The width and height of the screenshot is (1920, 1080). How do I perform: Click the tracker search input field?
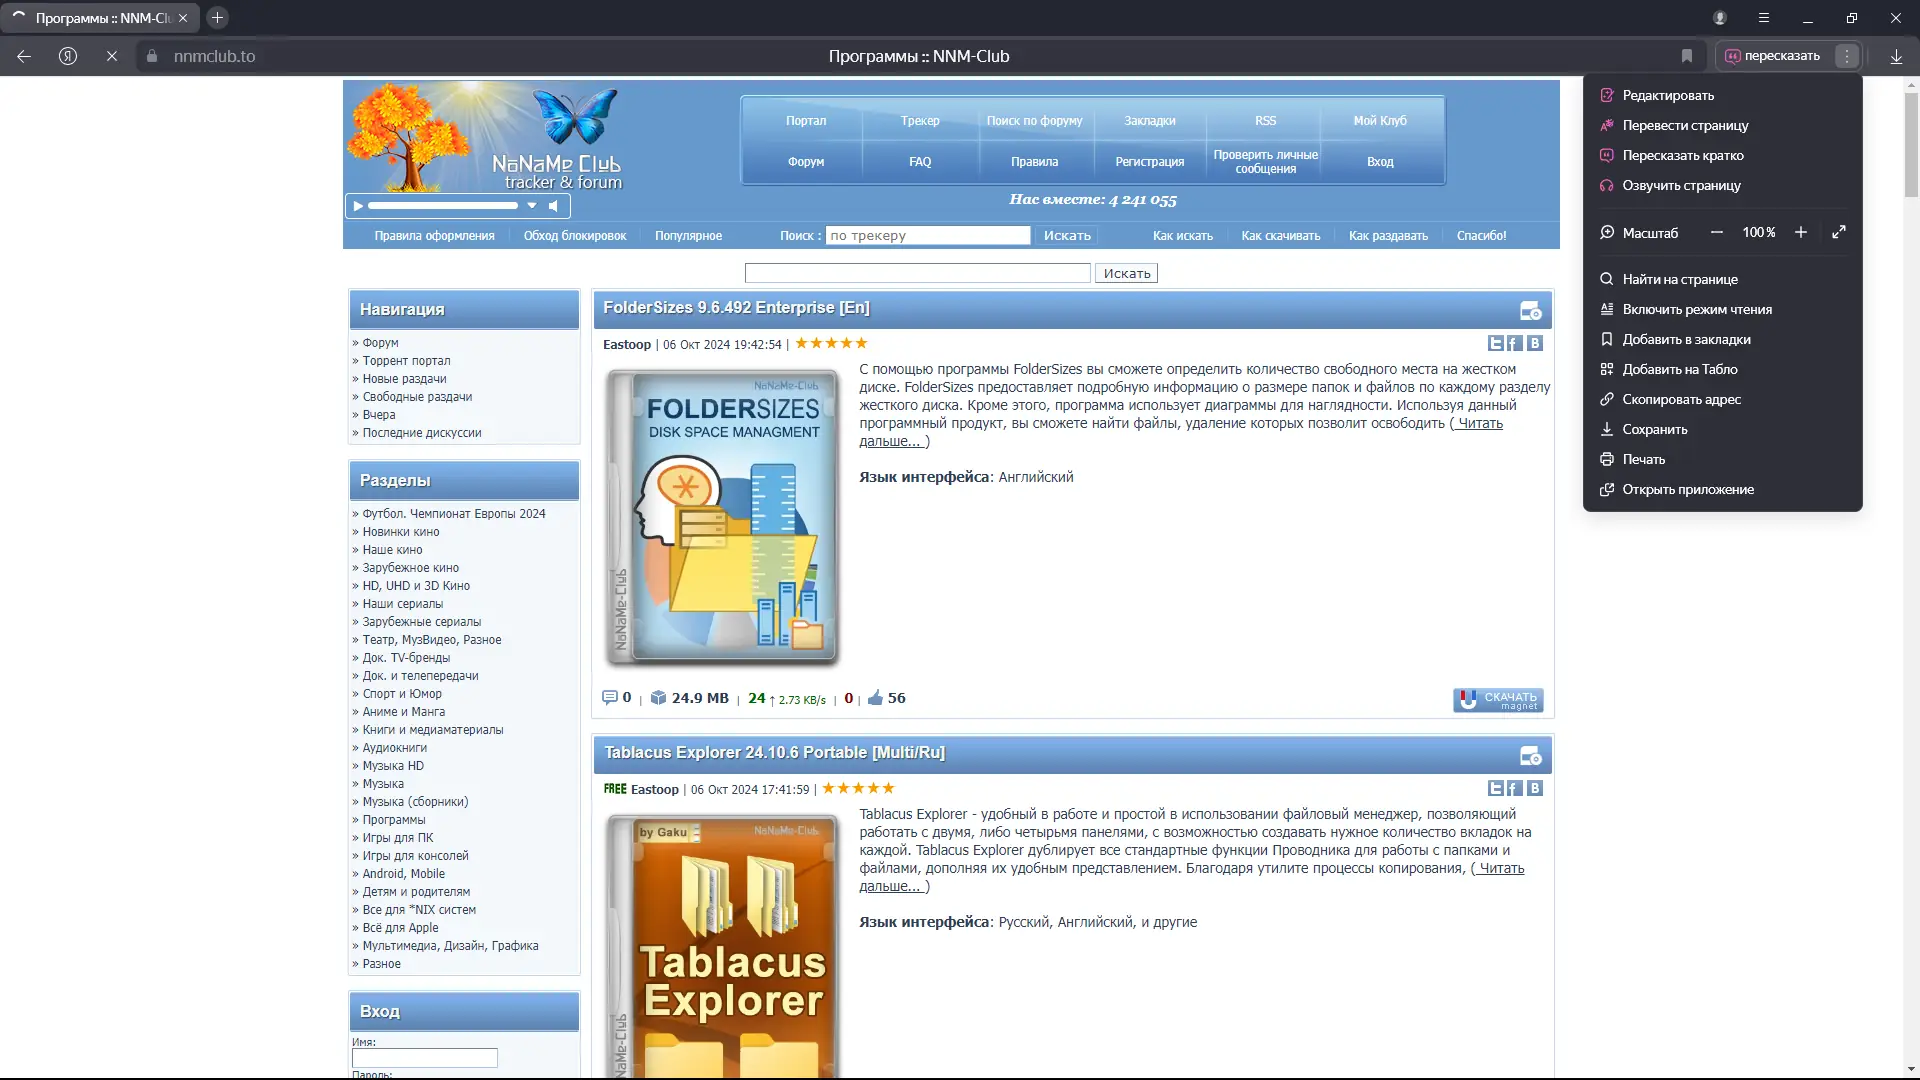point(927,236)
